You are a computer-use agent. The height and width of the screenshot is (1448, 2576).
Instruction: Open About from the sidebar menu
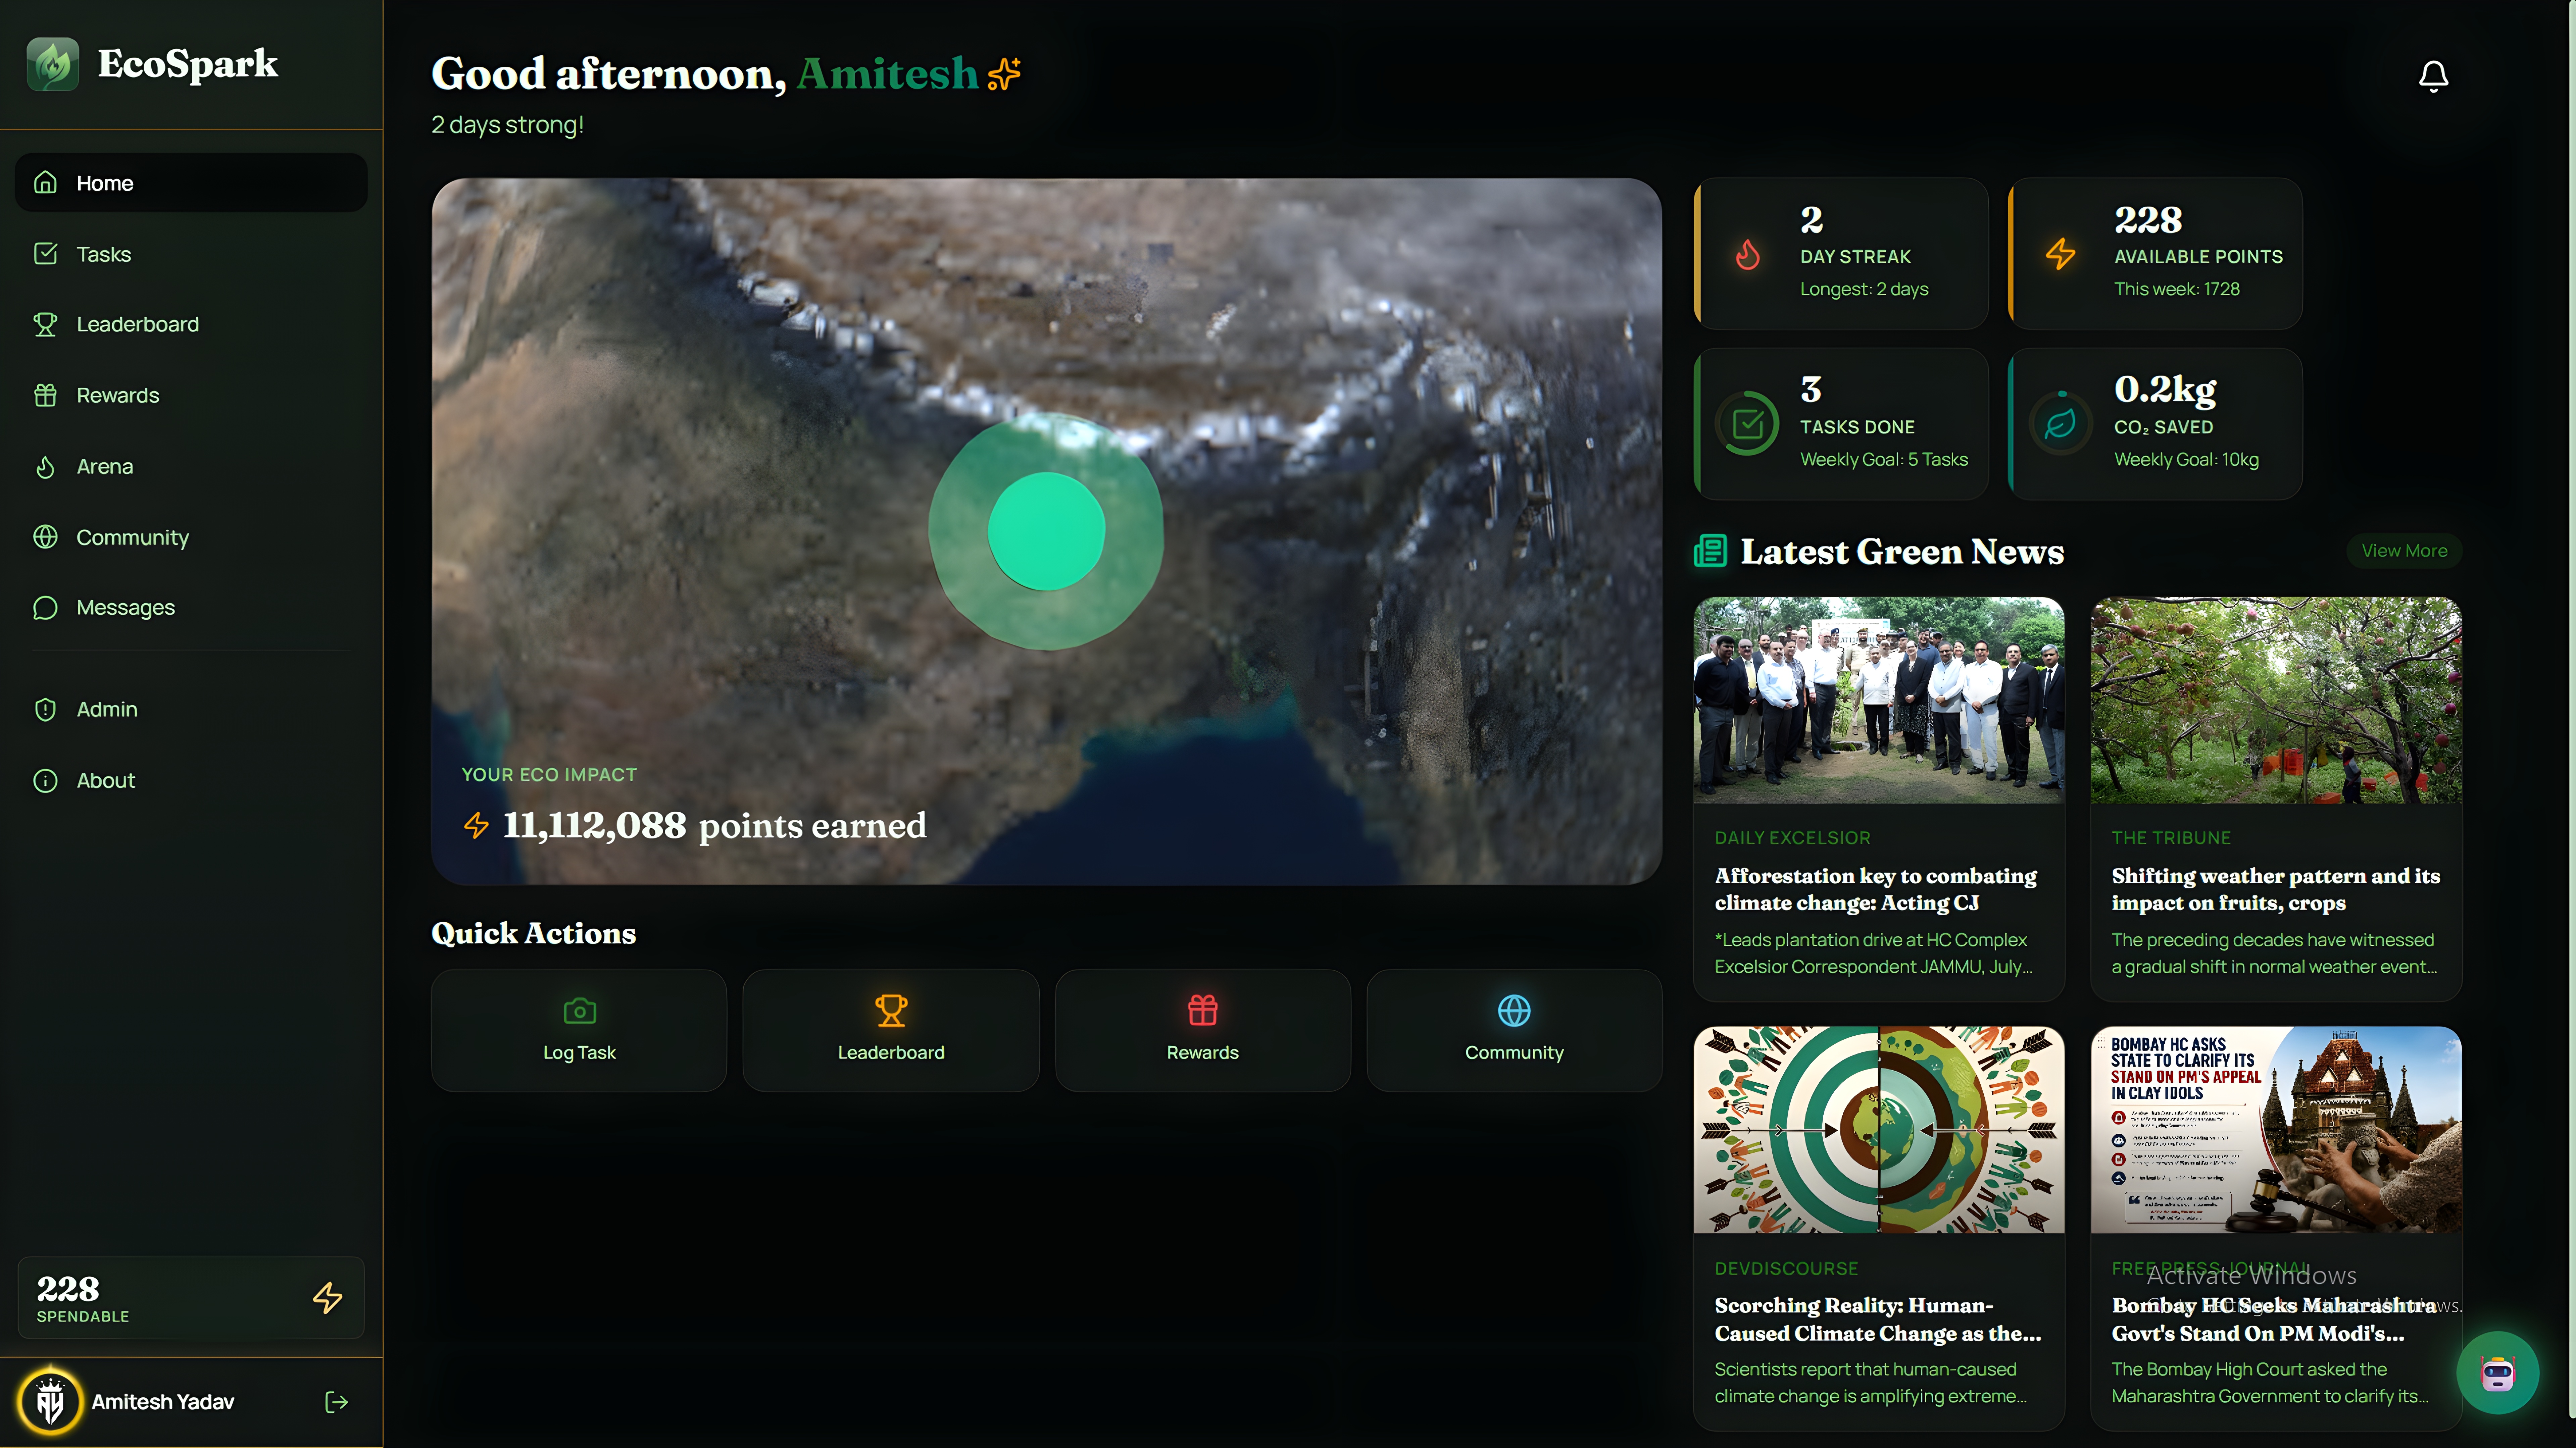coord(191,780)
